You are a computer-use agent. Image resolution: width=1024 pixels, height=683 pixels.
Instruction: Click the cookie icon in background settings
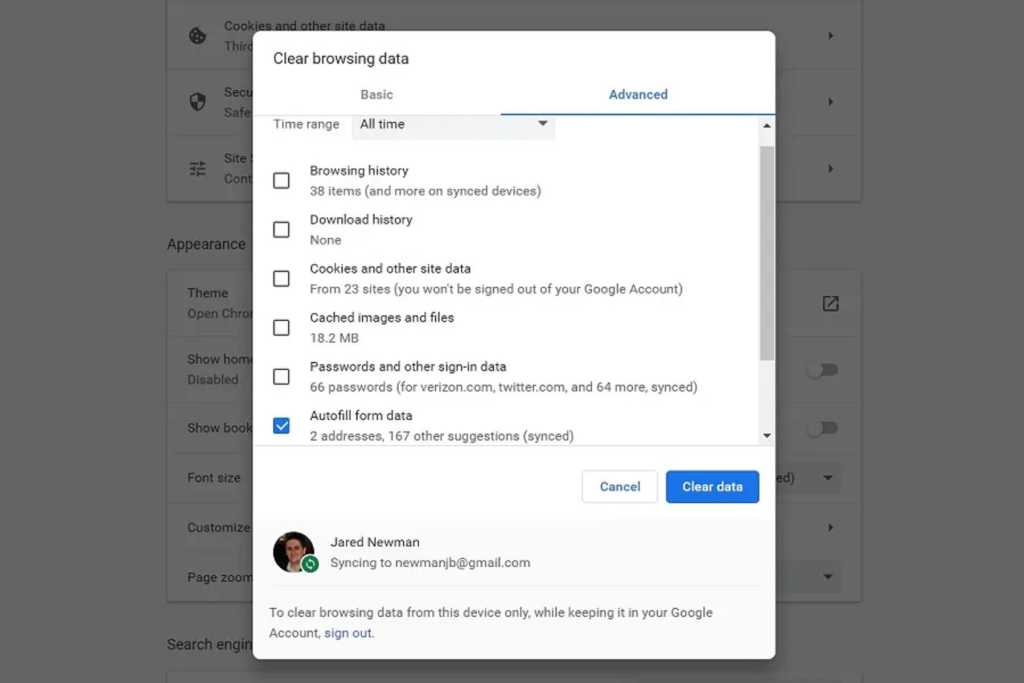pos(197,35)
